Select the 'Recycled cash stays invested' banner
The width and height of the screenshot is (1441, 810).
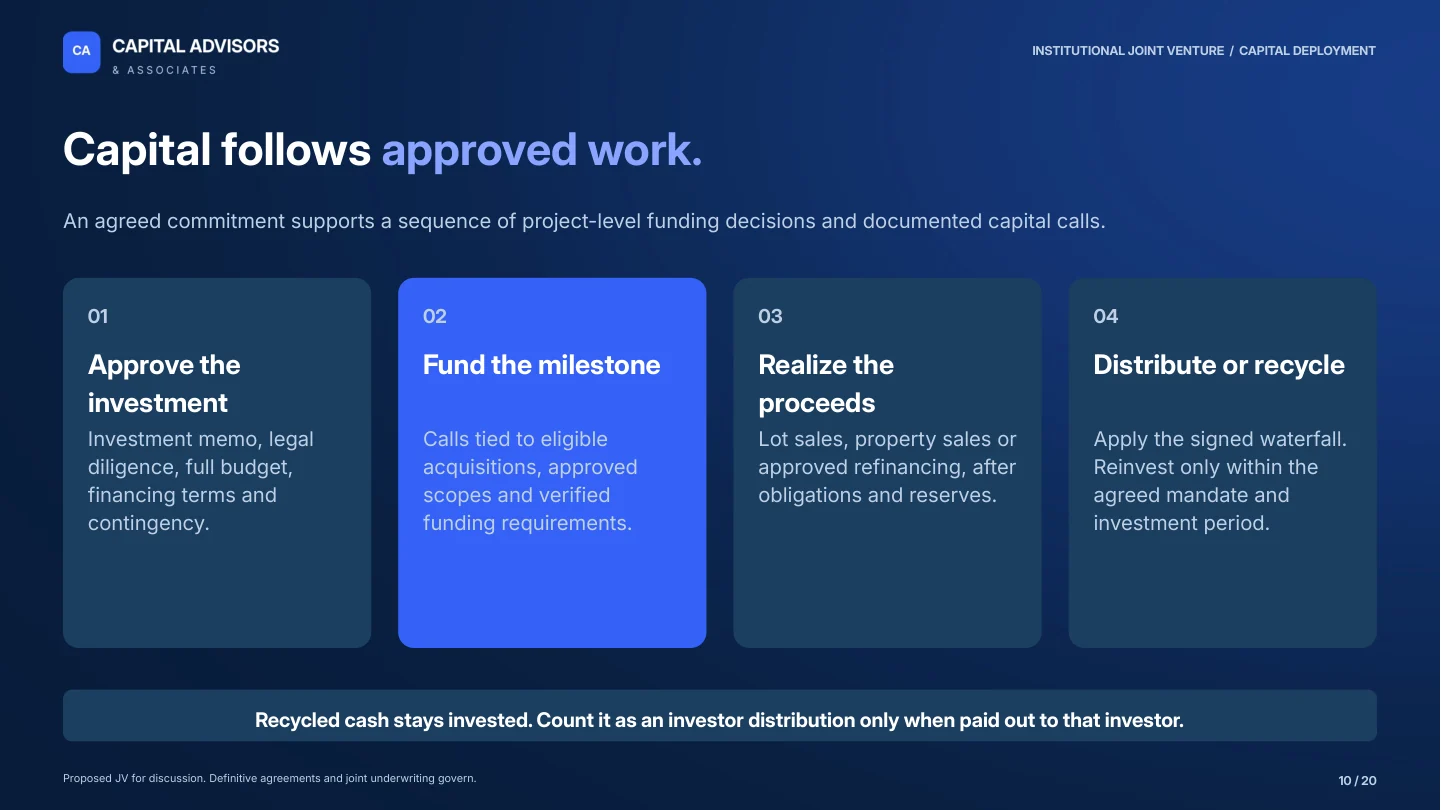pos(720,716)
